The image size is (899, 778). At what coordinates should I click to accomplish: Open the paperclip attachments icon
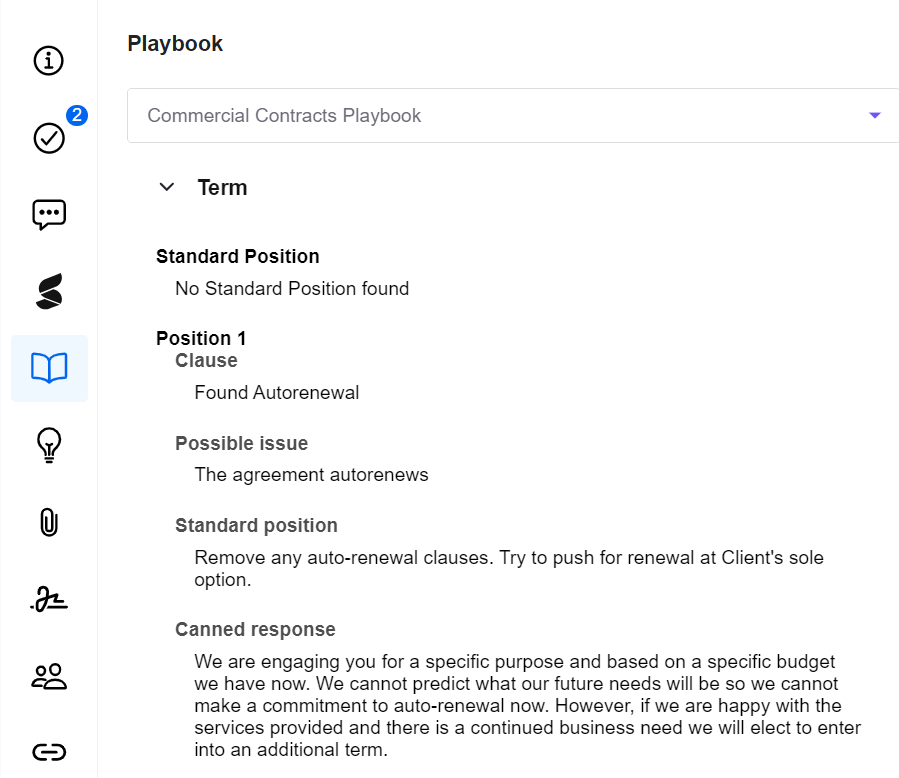[49, 521]
